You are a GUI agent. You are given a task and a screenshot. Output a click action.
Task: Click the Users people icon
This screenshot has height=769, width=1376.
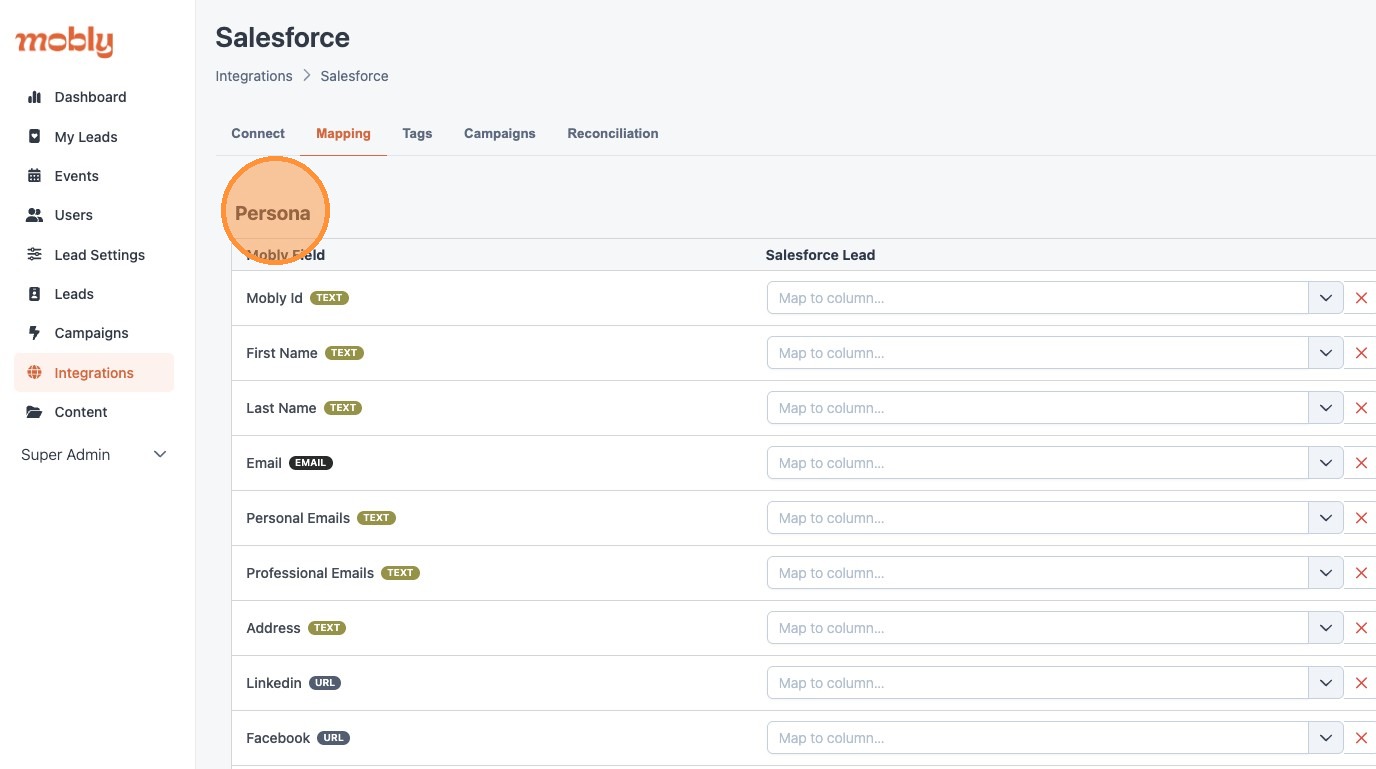coord(35,215)
